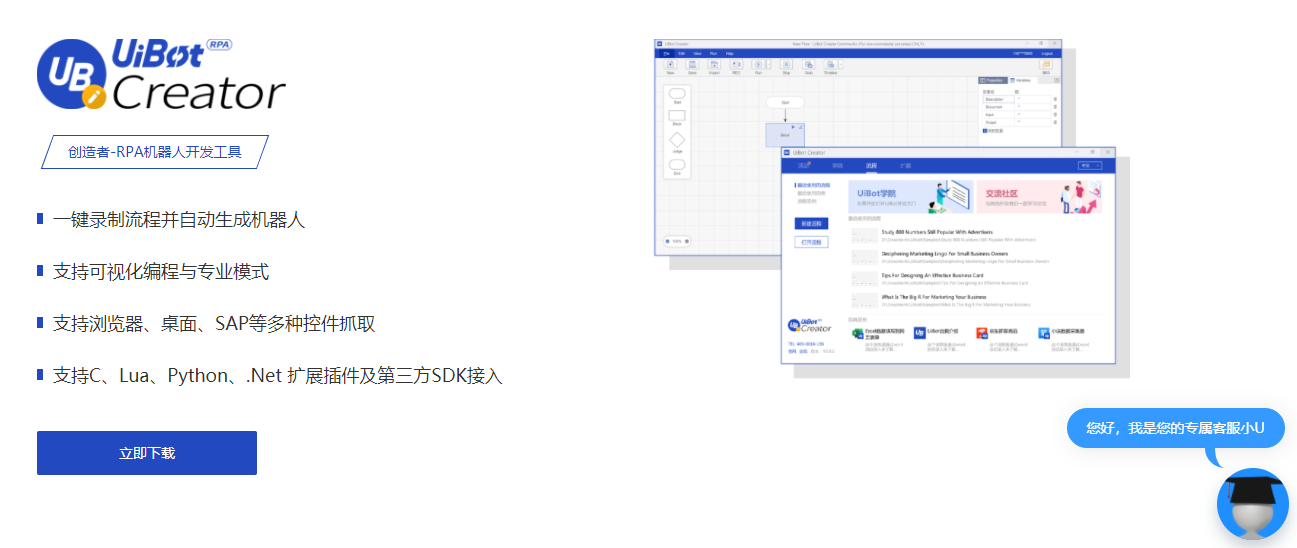The image size is (1297, 548).
Task: Click Logout in the flow editor window
Action: click(x=1047, y=53)
